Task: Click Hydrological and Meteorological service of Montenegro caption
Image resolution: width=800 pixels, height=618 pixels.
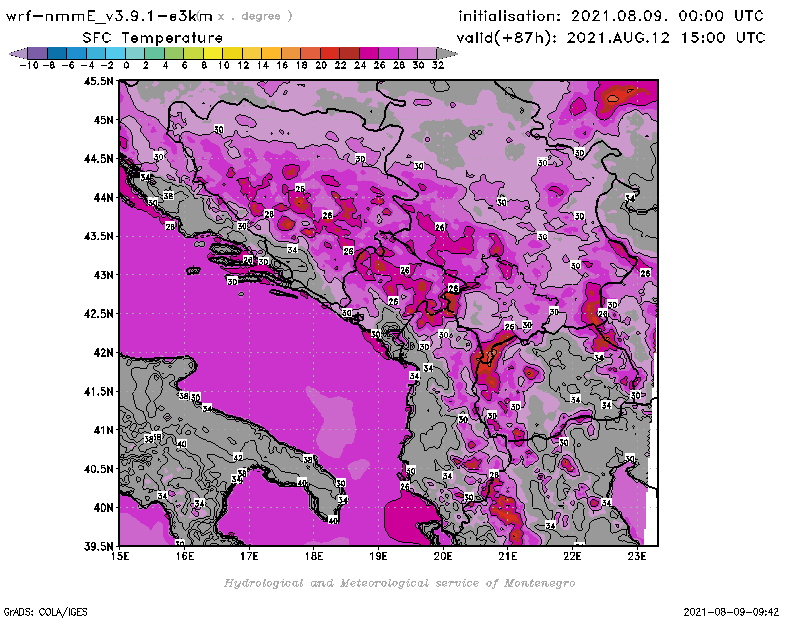Action: [x=398, y=583]
